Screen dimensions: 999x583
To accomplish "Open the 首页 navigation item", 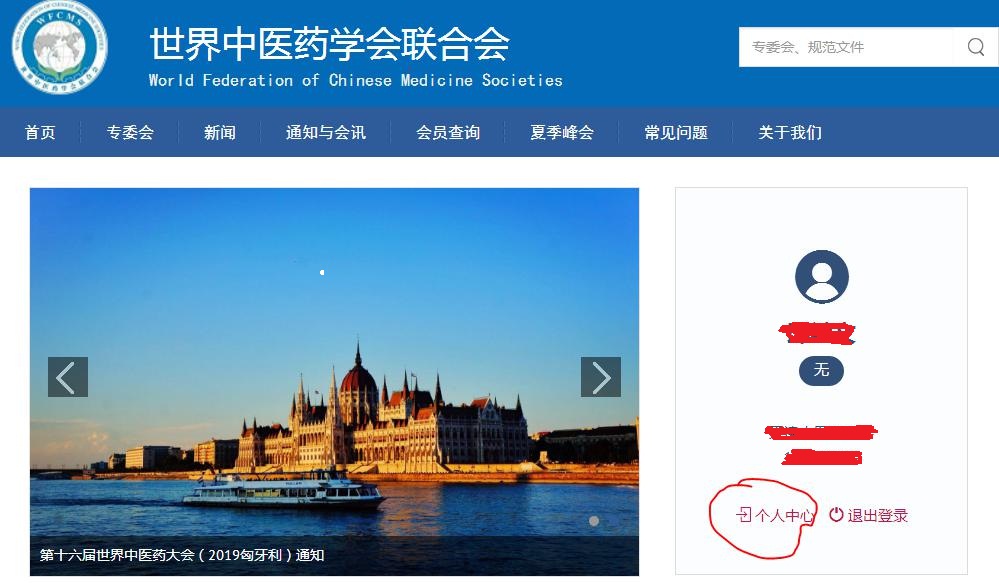I will (x=40, y=133).
